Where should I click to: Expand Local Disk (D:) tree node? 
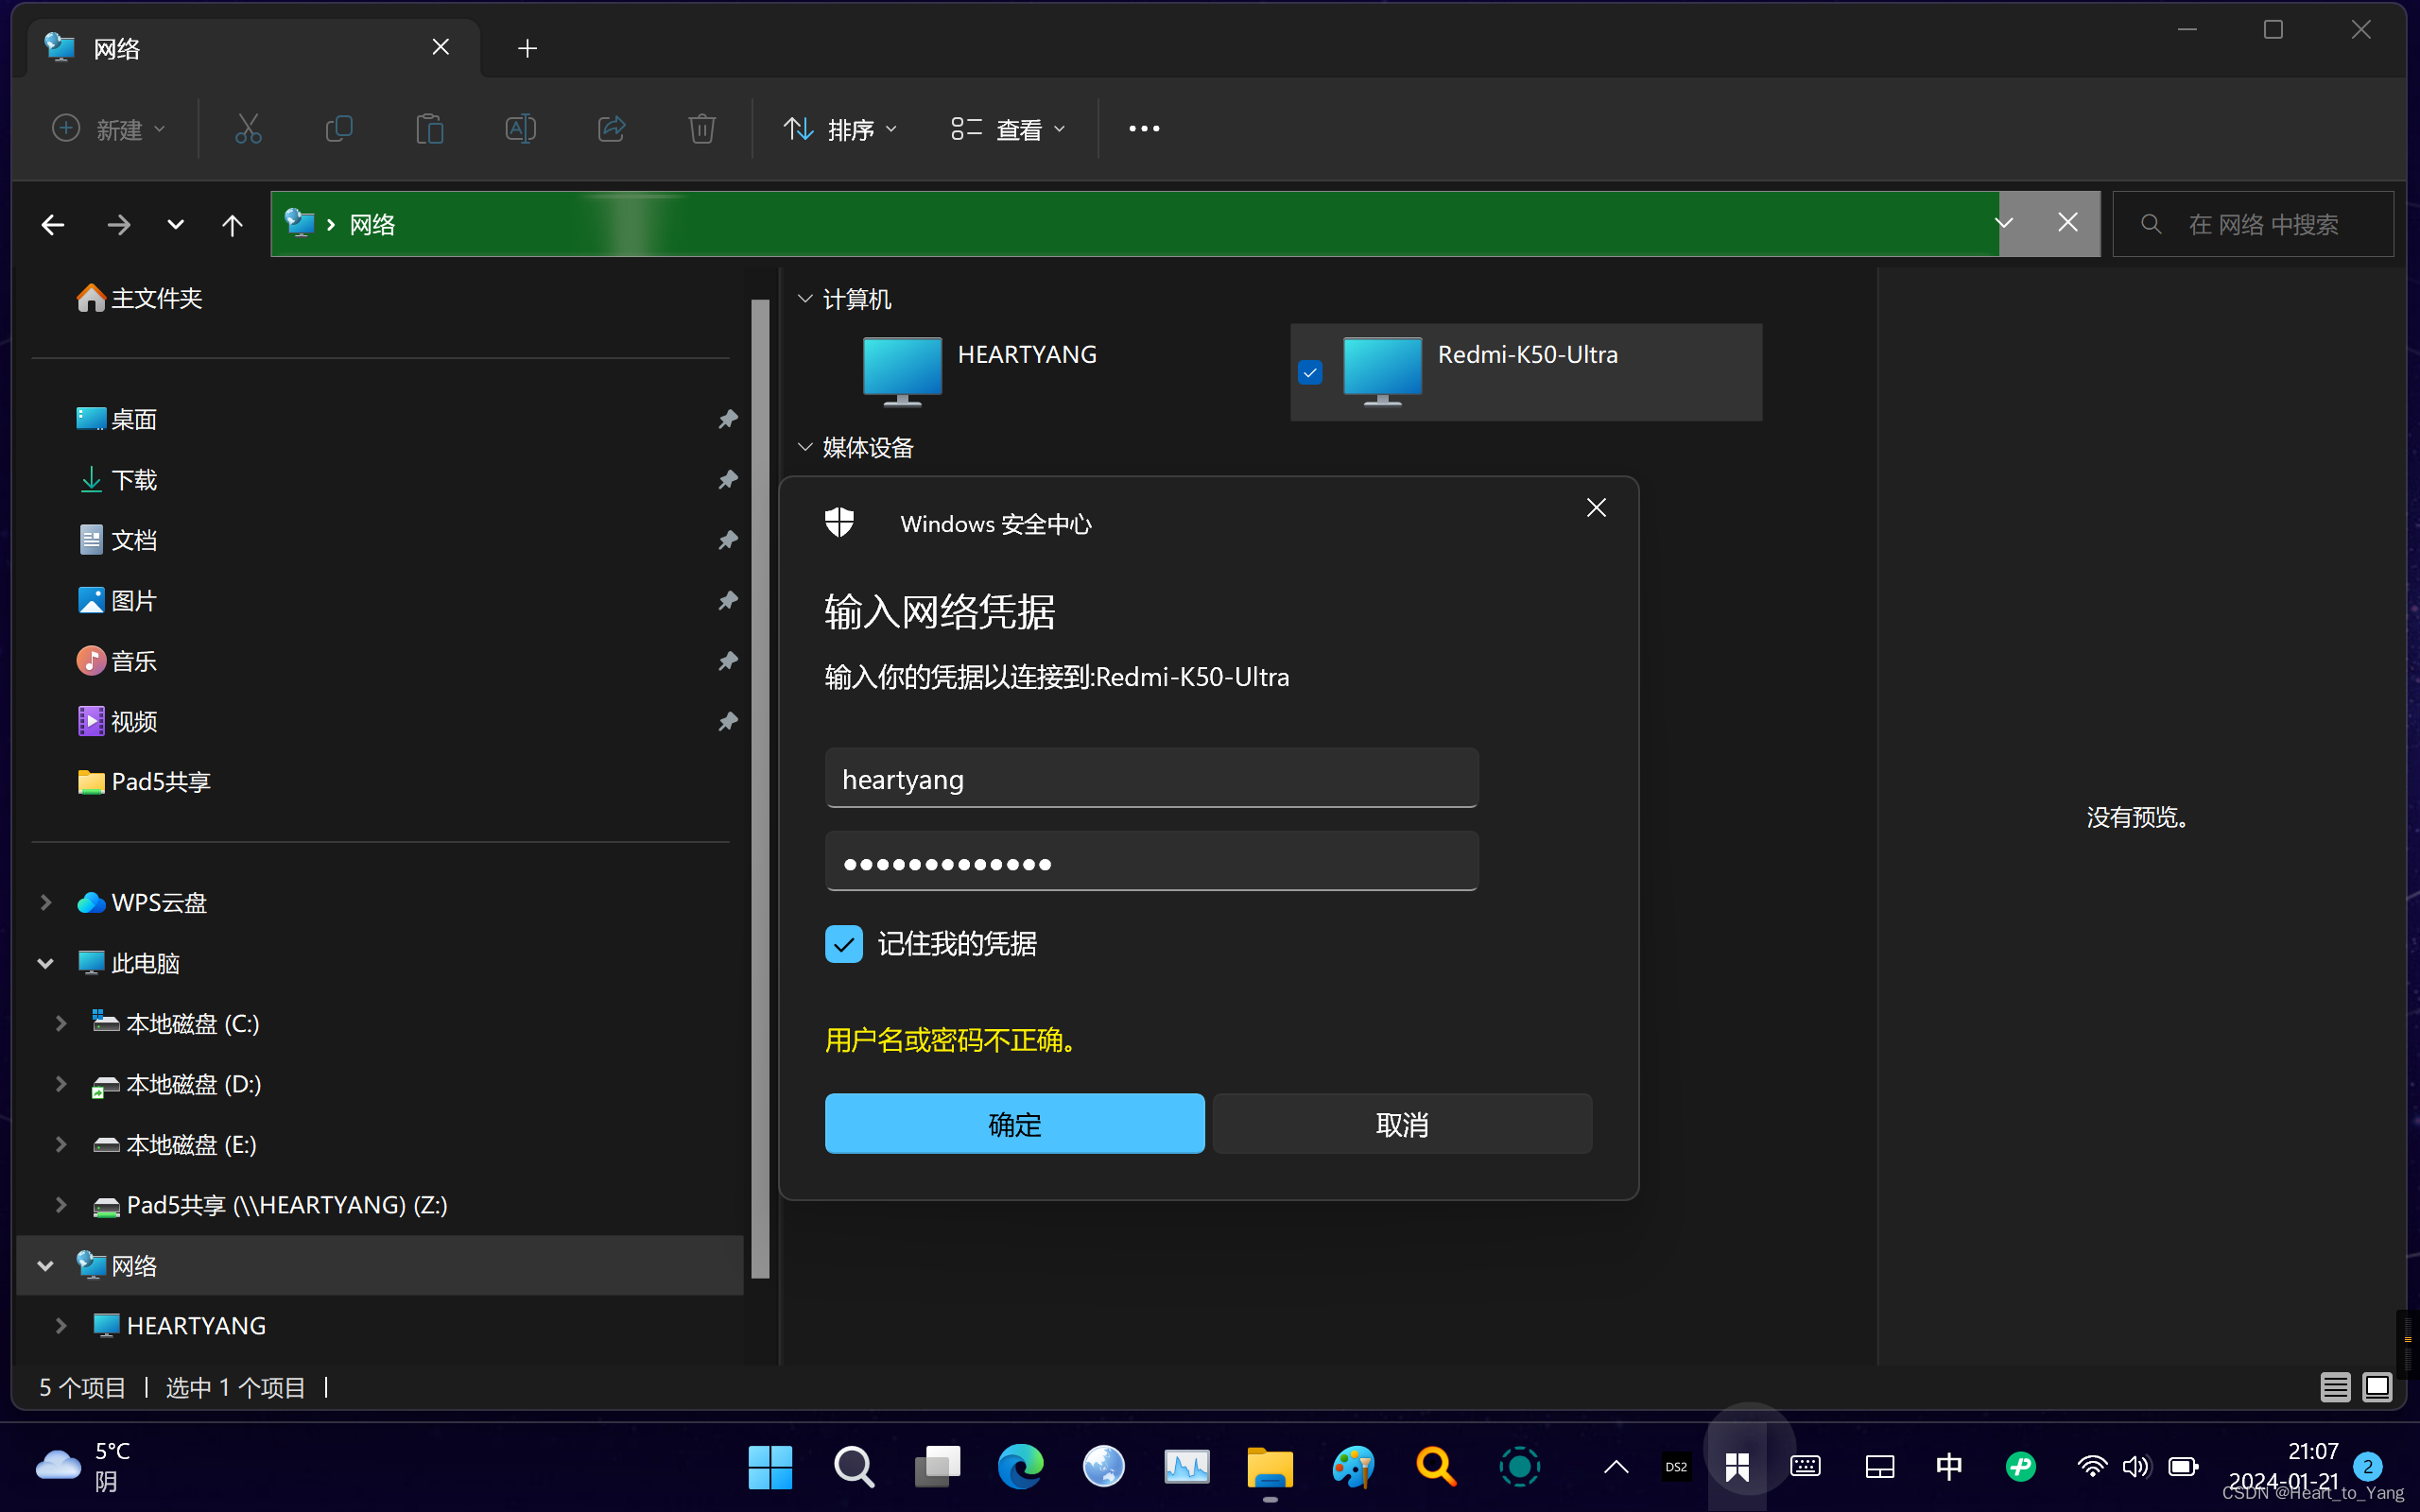pos(61,1084)
